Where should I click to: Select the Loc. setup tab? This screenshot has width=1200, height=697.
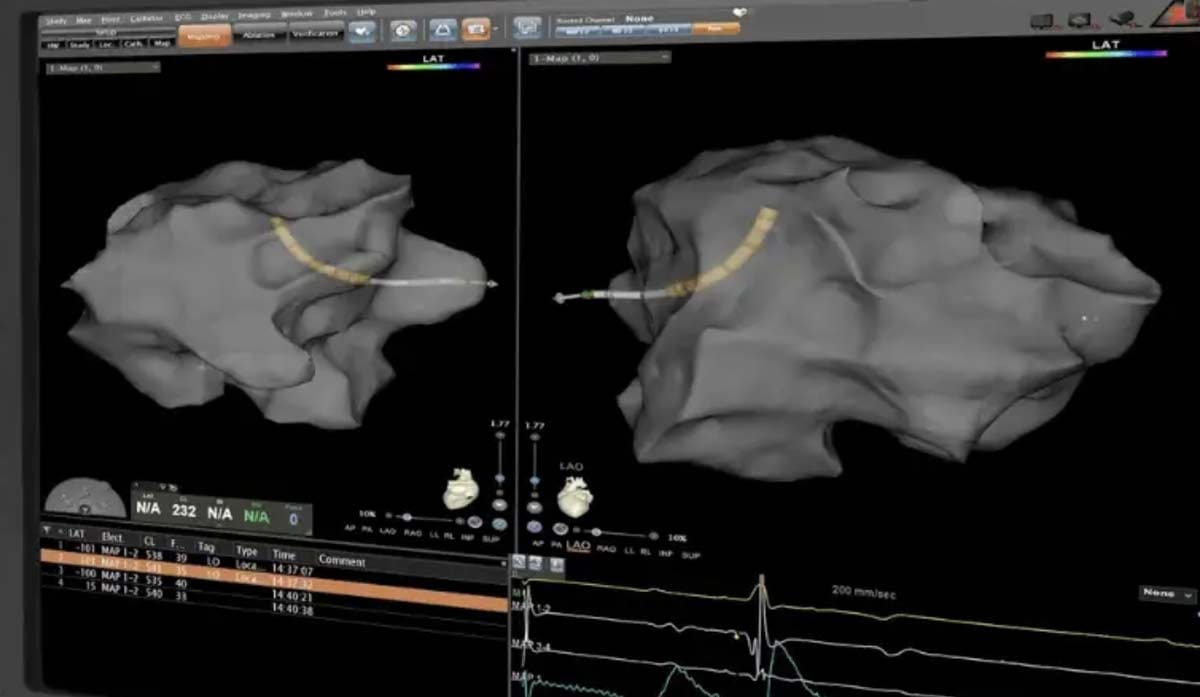click(x=106, y=44)
